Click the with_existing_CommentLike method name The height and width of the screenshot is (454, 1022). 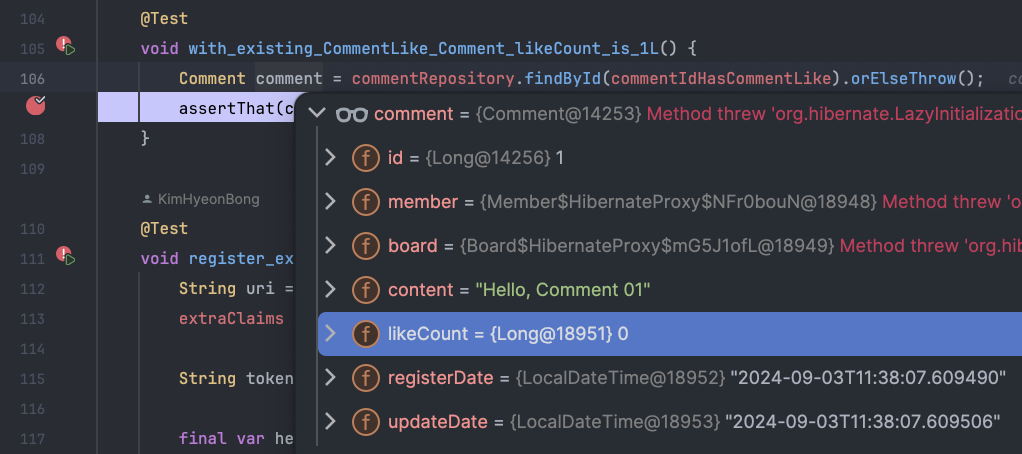pos(424,48)
